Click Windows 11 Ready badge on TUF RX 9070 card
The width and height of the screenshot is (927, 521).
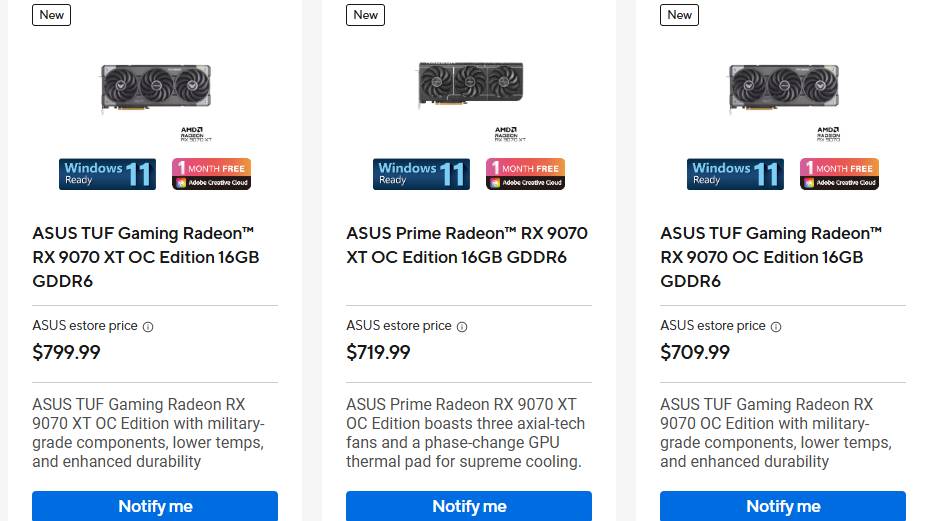735,174
